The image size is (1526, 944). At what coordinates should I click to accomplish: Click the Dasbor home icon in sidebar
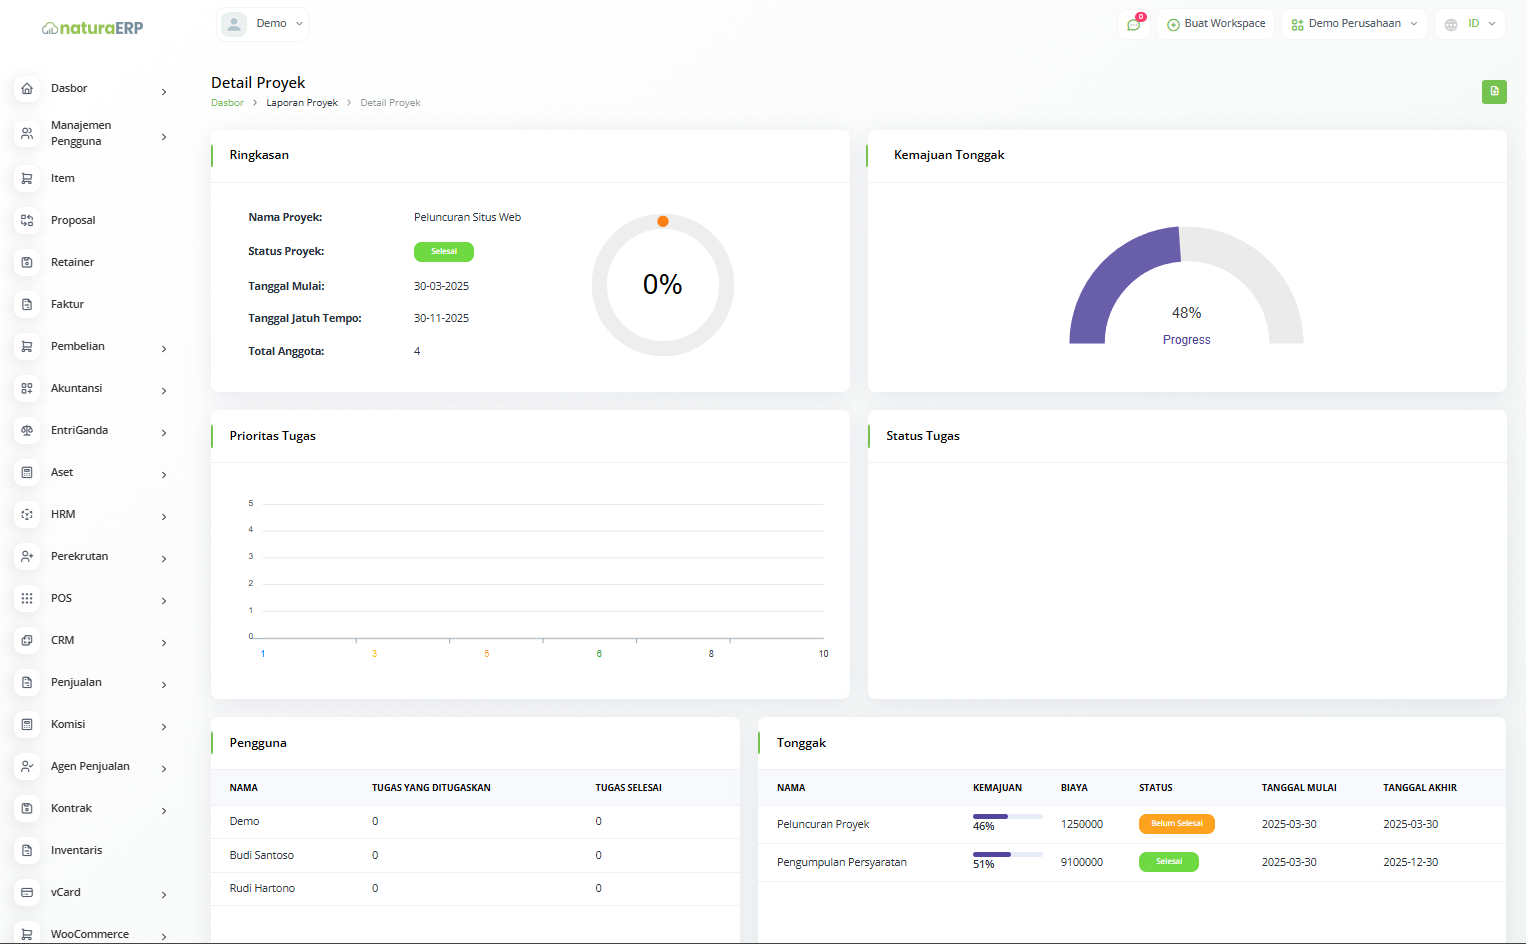pyautogui.click(x=27, y=89)
